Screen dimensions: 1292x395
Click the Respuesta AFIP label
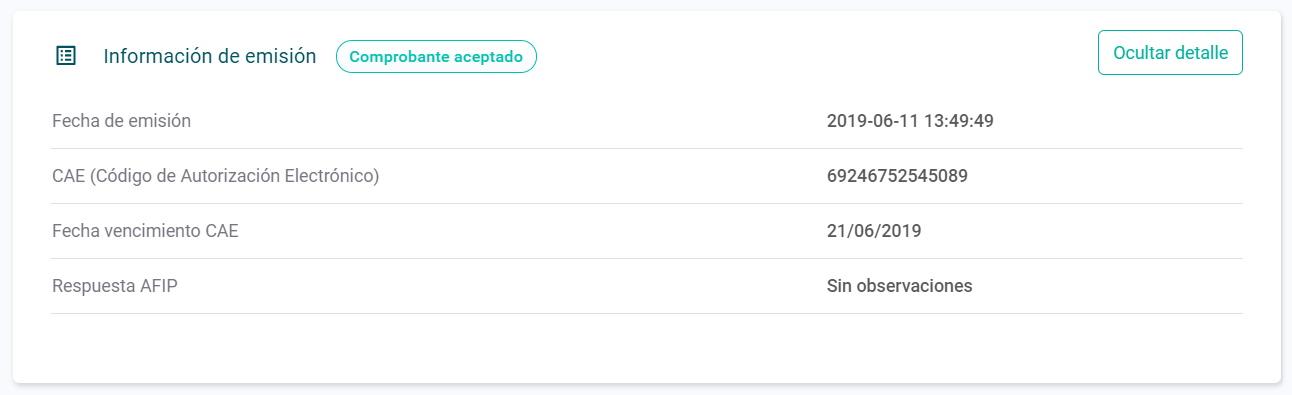pos(115,286)
